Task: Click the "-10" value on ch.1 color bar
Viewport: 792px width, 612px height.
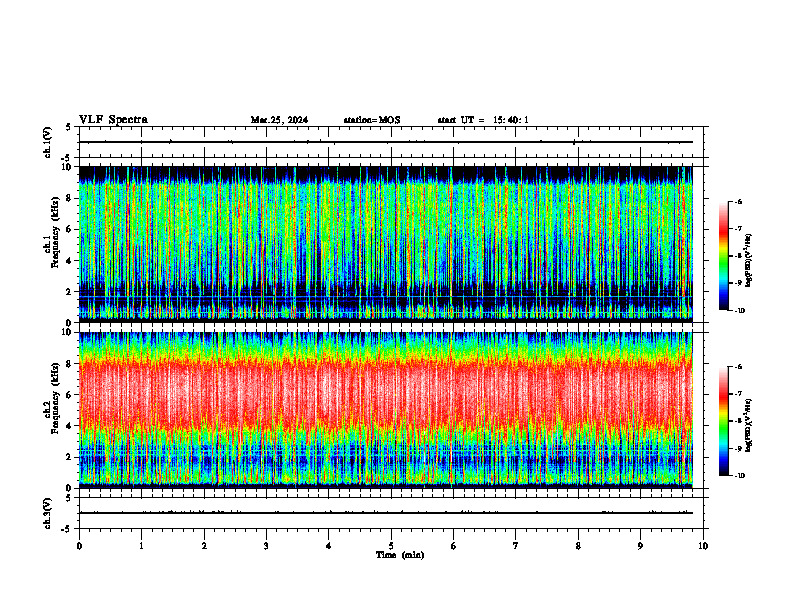Action: click(739, 311)
